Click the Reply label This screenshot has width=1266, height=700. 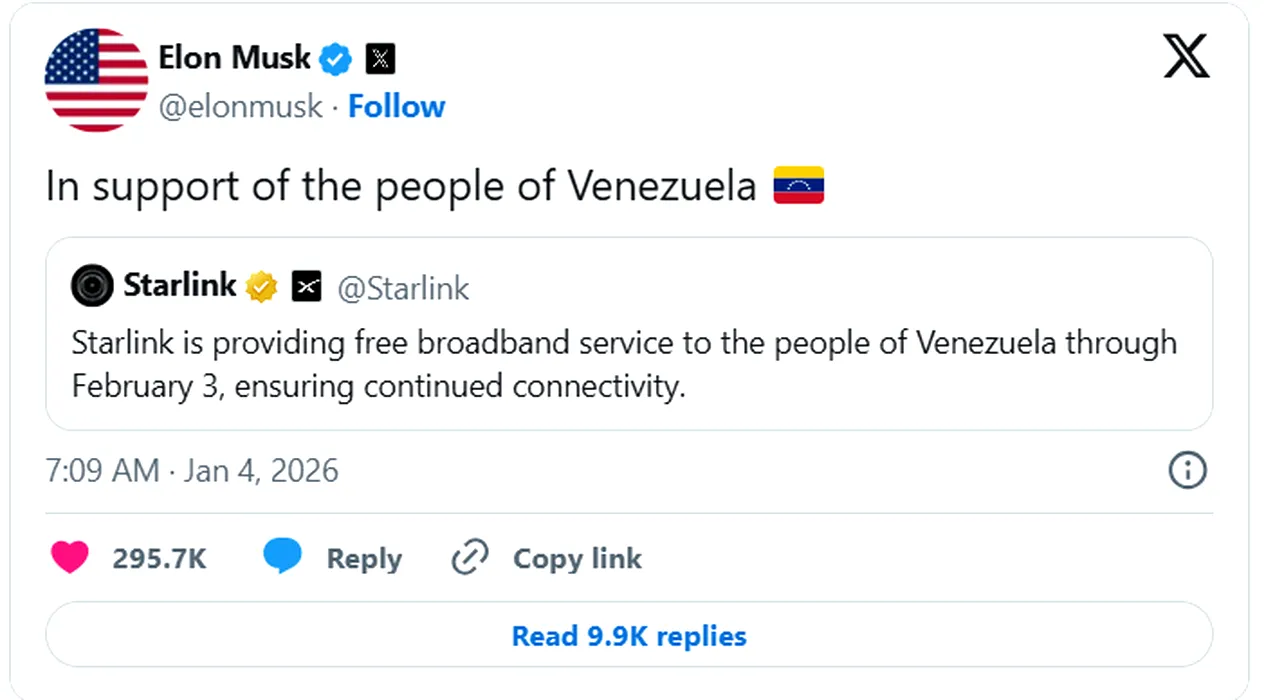(364, 558)
